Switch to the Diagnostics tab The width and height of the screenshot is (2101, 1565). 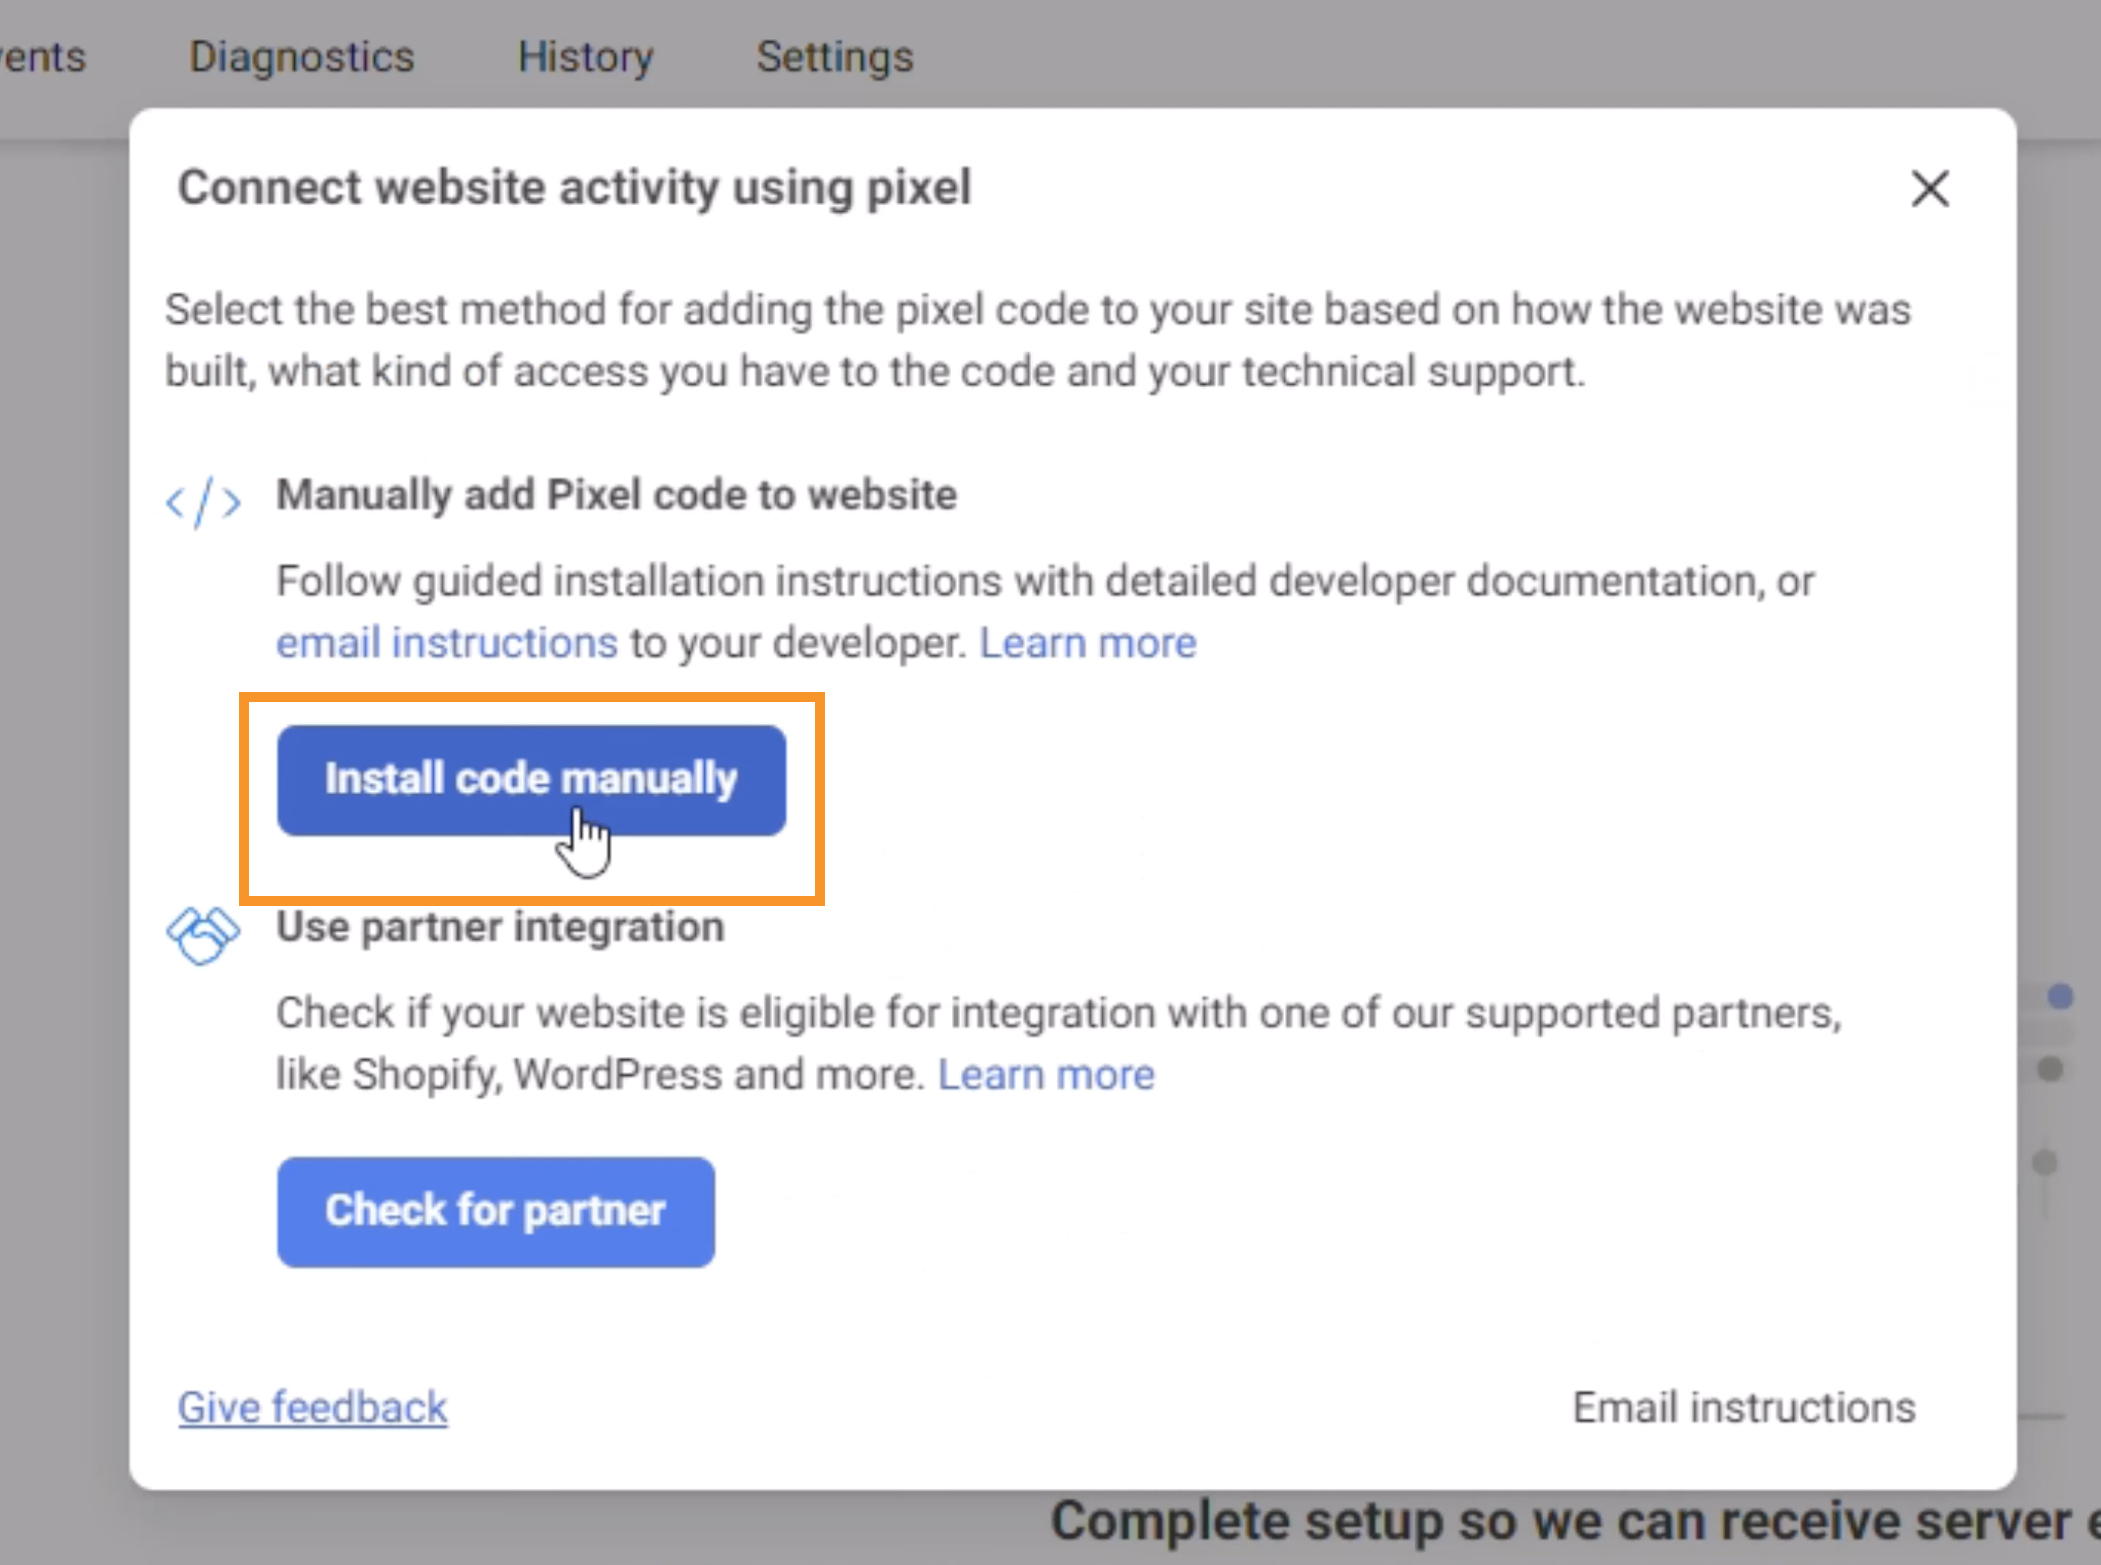(301, 57)
